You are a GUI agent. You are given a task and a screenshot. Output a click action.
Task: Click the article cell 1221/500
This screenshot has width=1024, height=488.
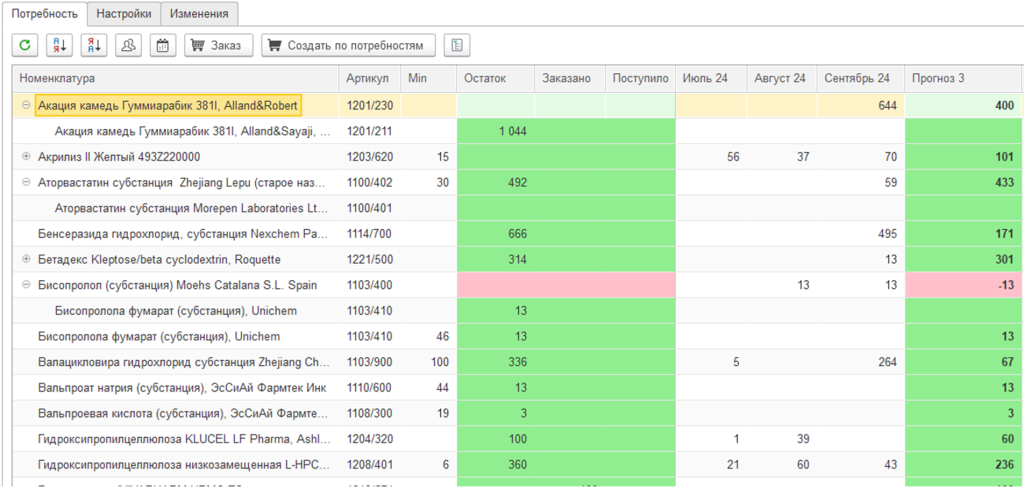click(x=370, y=259)
